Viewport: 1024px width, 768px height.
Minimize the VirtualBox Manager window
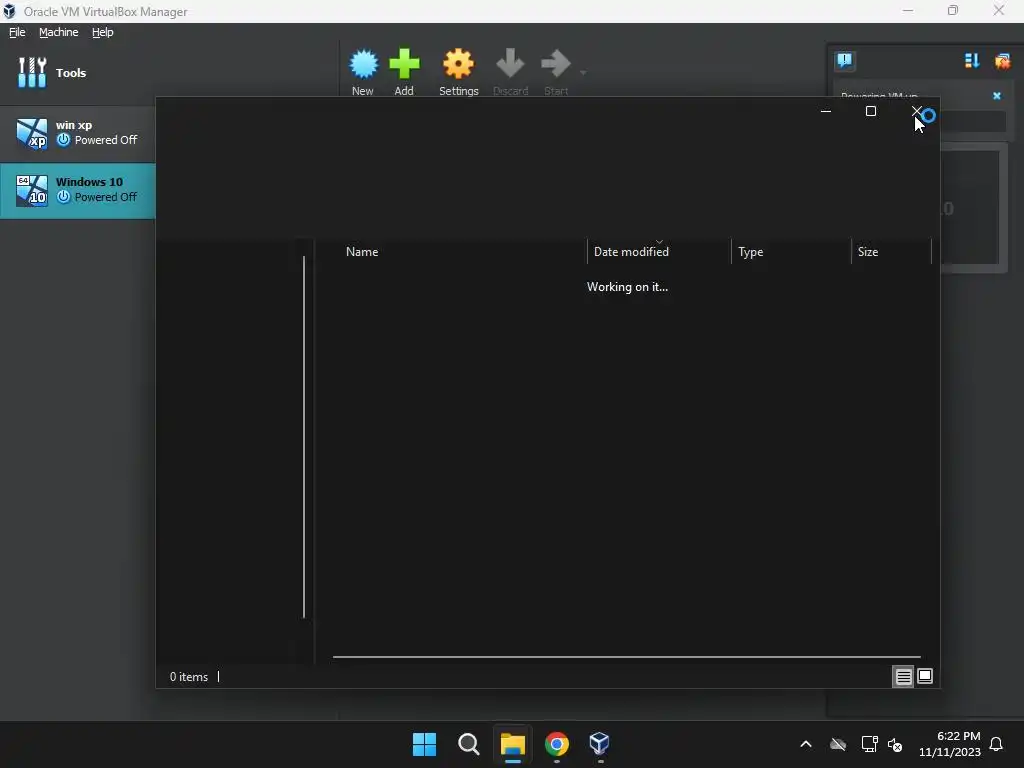908,11
